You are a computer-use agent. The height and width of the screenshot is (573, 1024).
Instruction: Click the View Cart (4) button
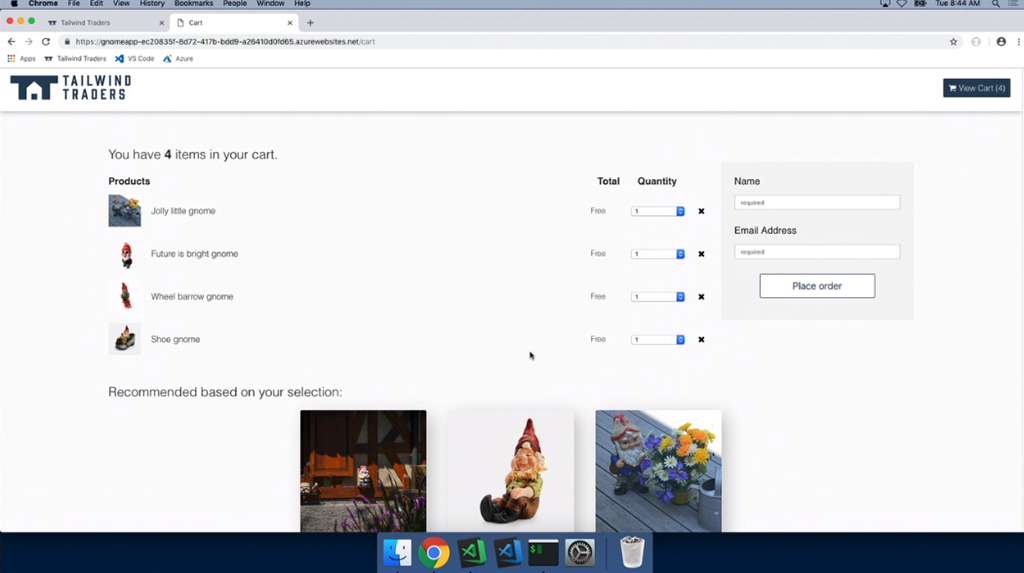tap(976, 88)
